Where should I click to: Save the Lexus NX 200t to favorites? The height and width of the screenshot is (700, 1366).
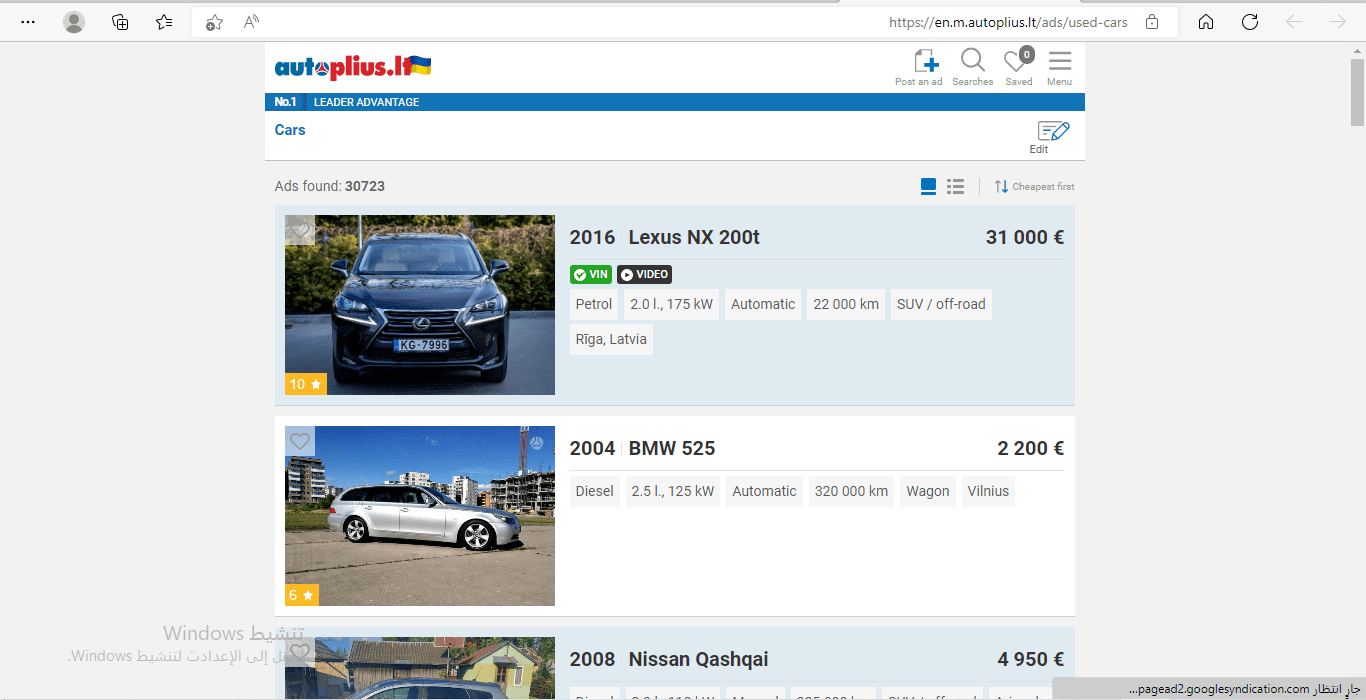(300, 230)
